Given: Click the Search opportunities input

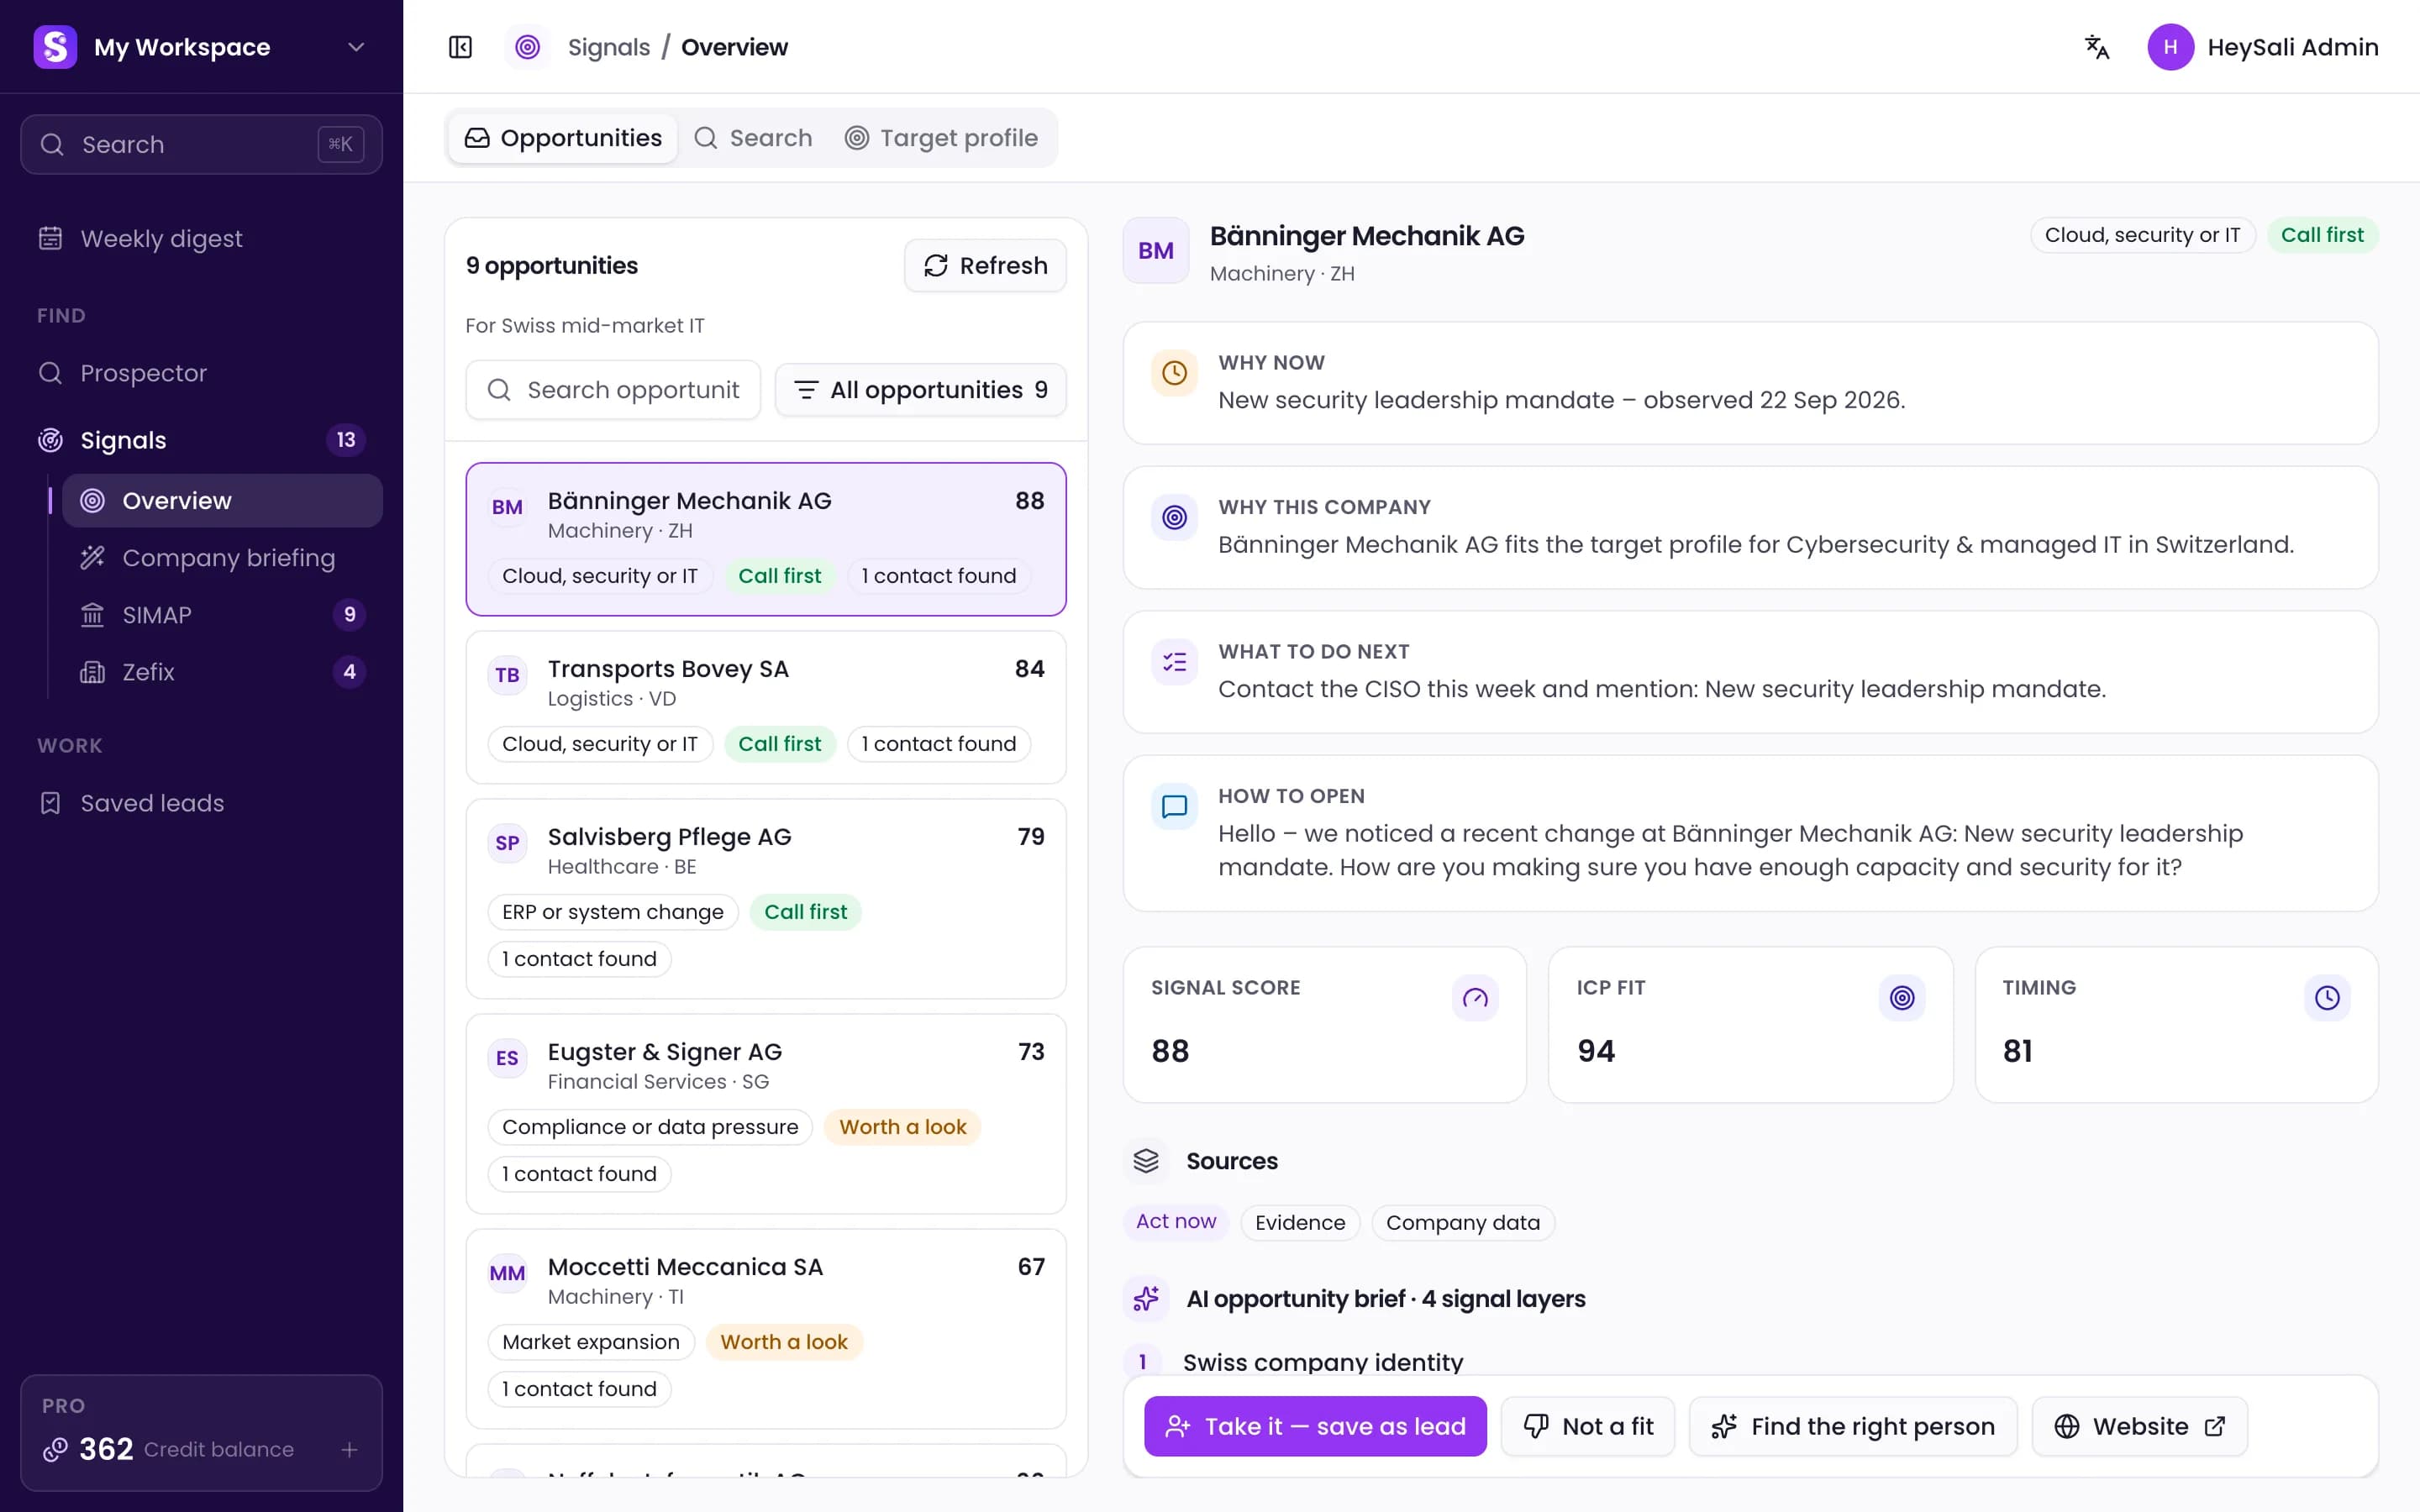Looking at the screenshot, I should point(613,390).
